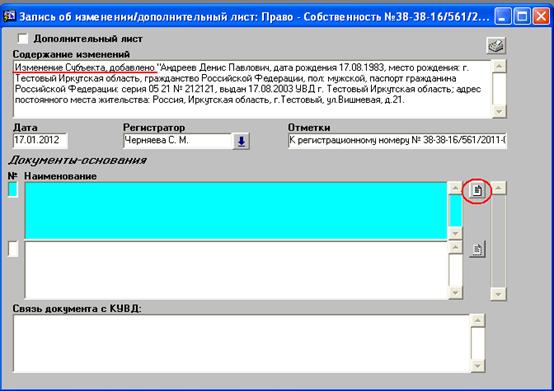Up arrow of white row scrollbar
The image size is (554, 391).
[455, 247]
